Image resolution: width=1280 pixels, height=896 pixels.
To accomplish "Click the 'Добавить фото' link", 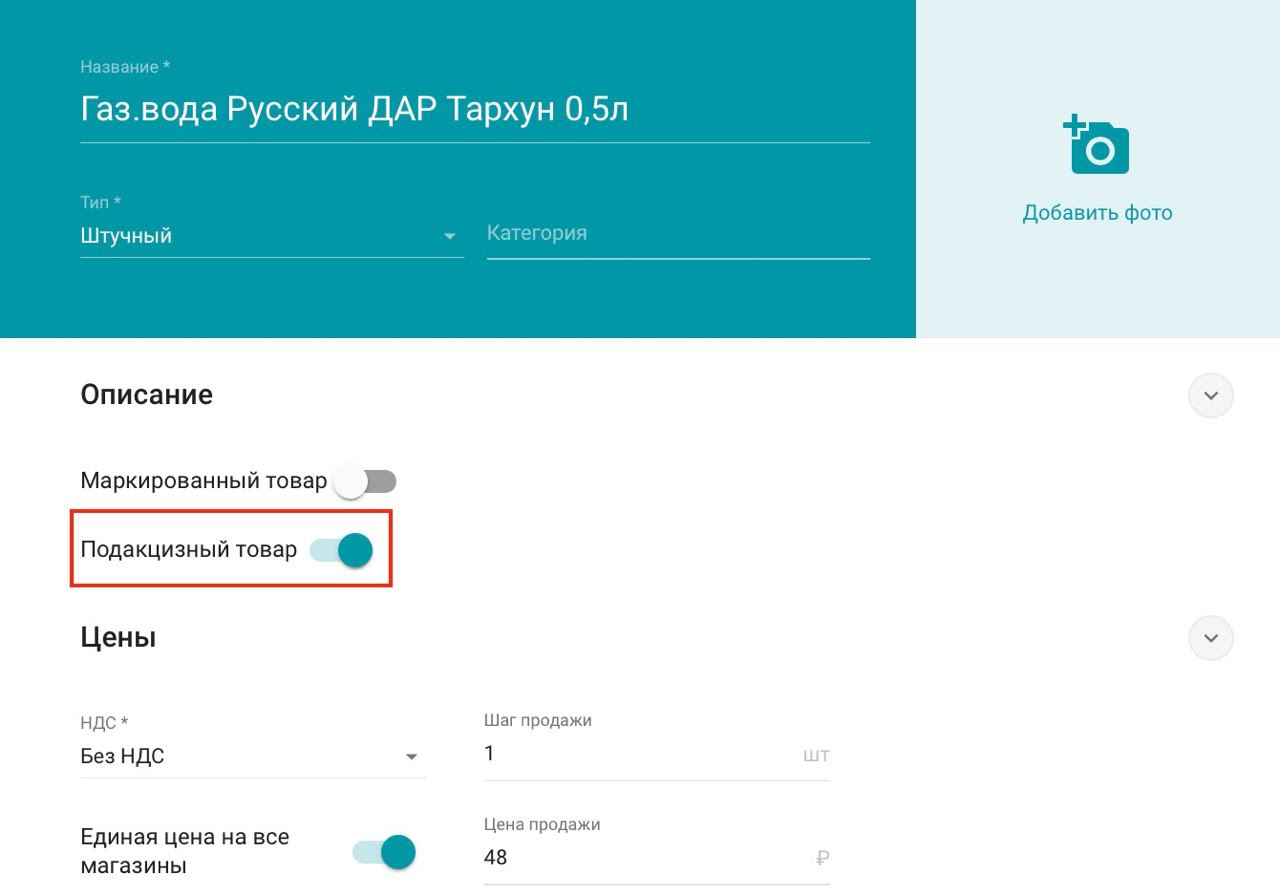I will [1097, 213].
